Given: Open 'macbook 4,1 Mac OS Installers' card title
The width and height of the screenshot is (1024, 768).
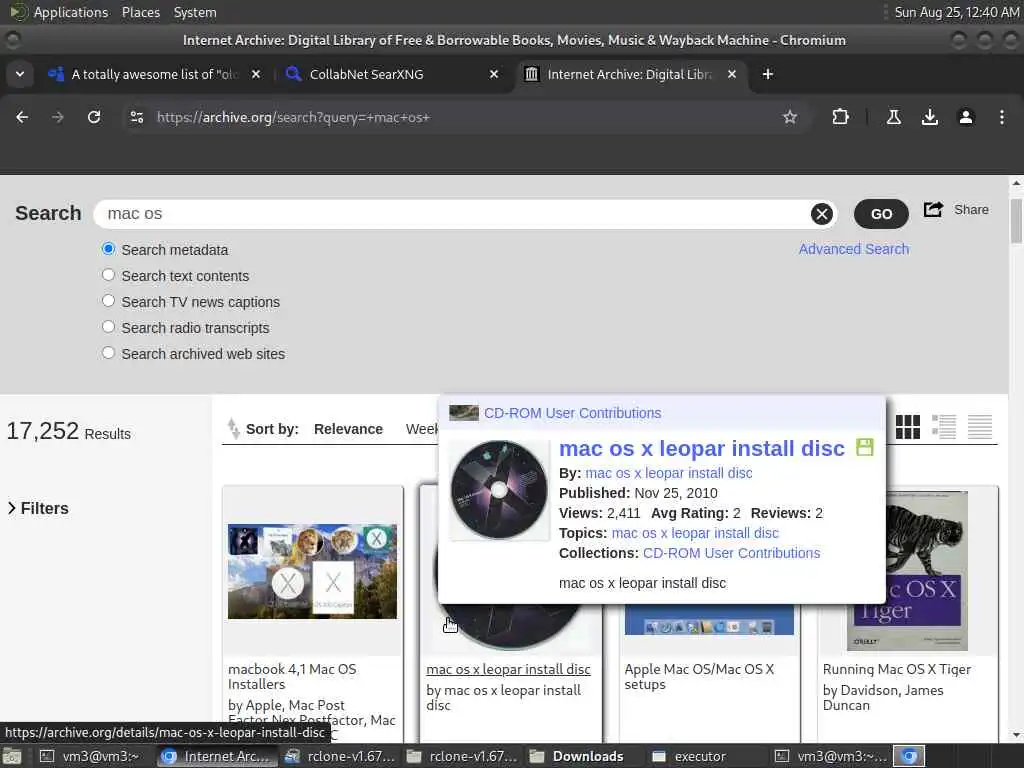Looking at the screenshot, I should click(x=292, y=677).
